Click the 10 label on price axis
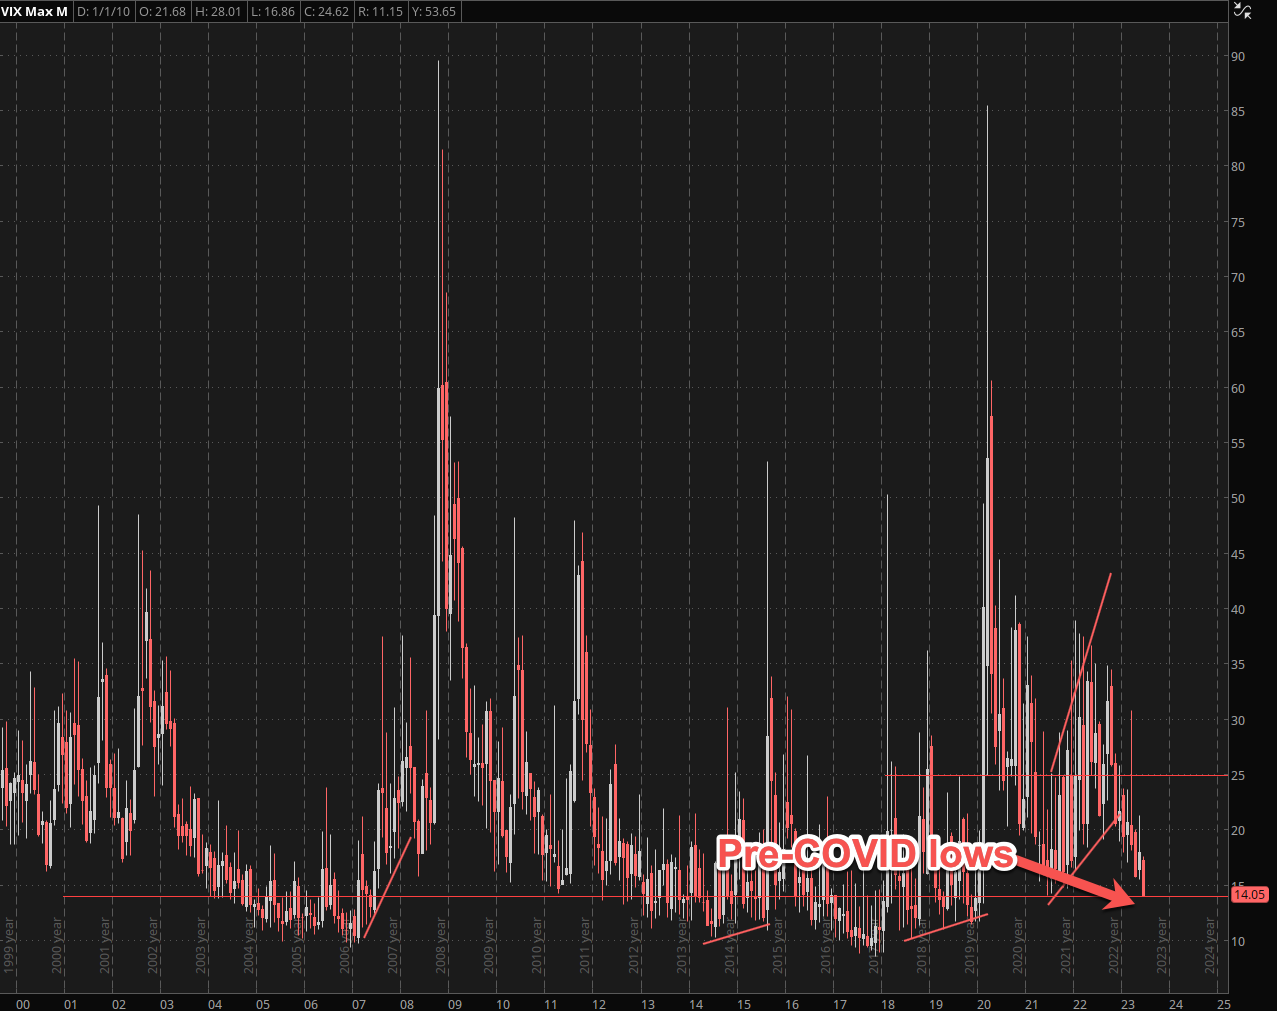The image size is (1277, 1011). coord(1238,941)
